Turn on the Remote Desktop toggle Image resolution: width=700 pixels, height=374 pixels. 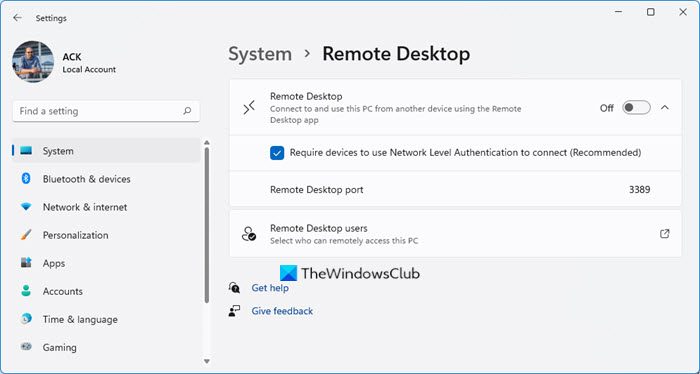[636, 108]
